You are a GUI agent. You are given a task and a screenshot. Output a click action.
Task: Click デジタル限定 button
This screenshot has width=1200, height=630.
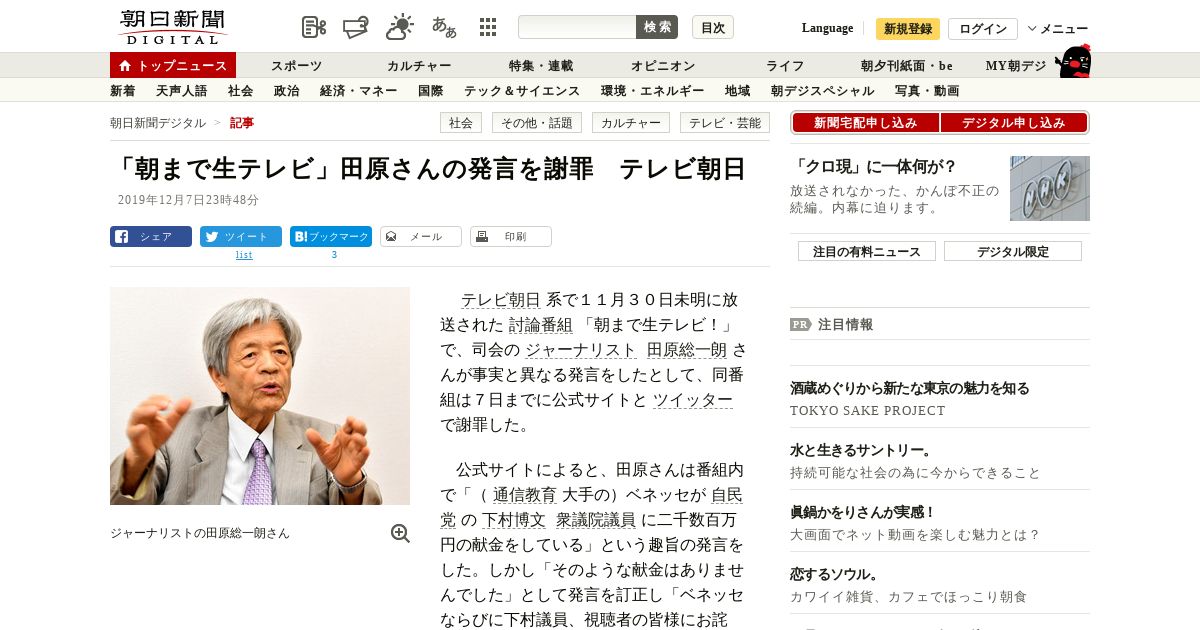click(x=1013, y=251)
